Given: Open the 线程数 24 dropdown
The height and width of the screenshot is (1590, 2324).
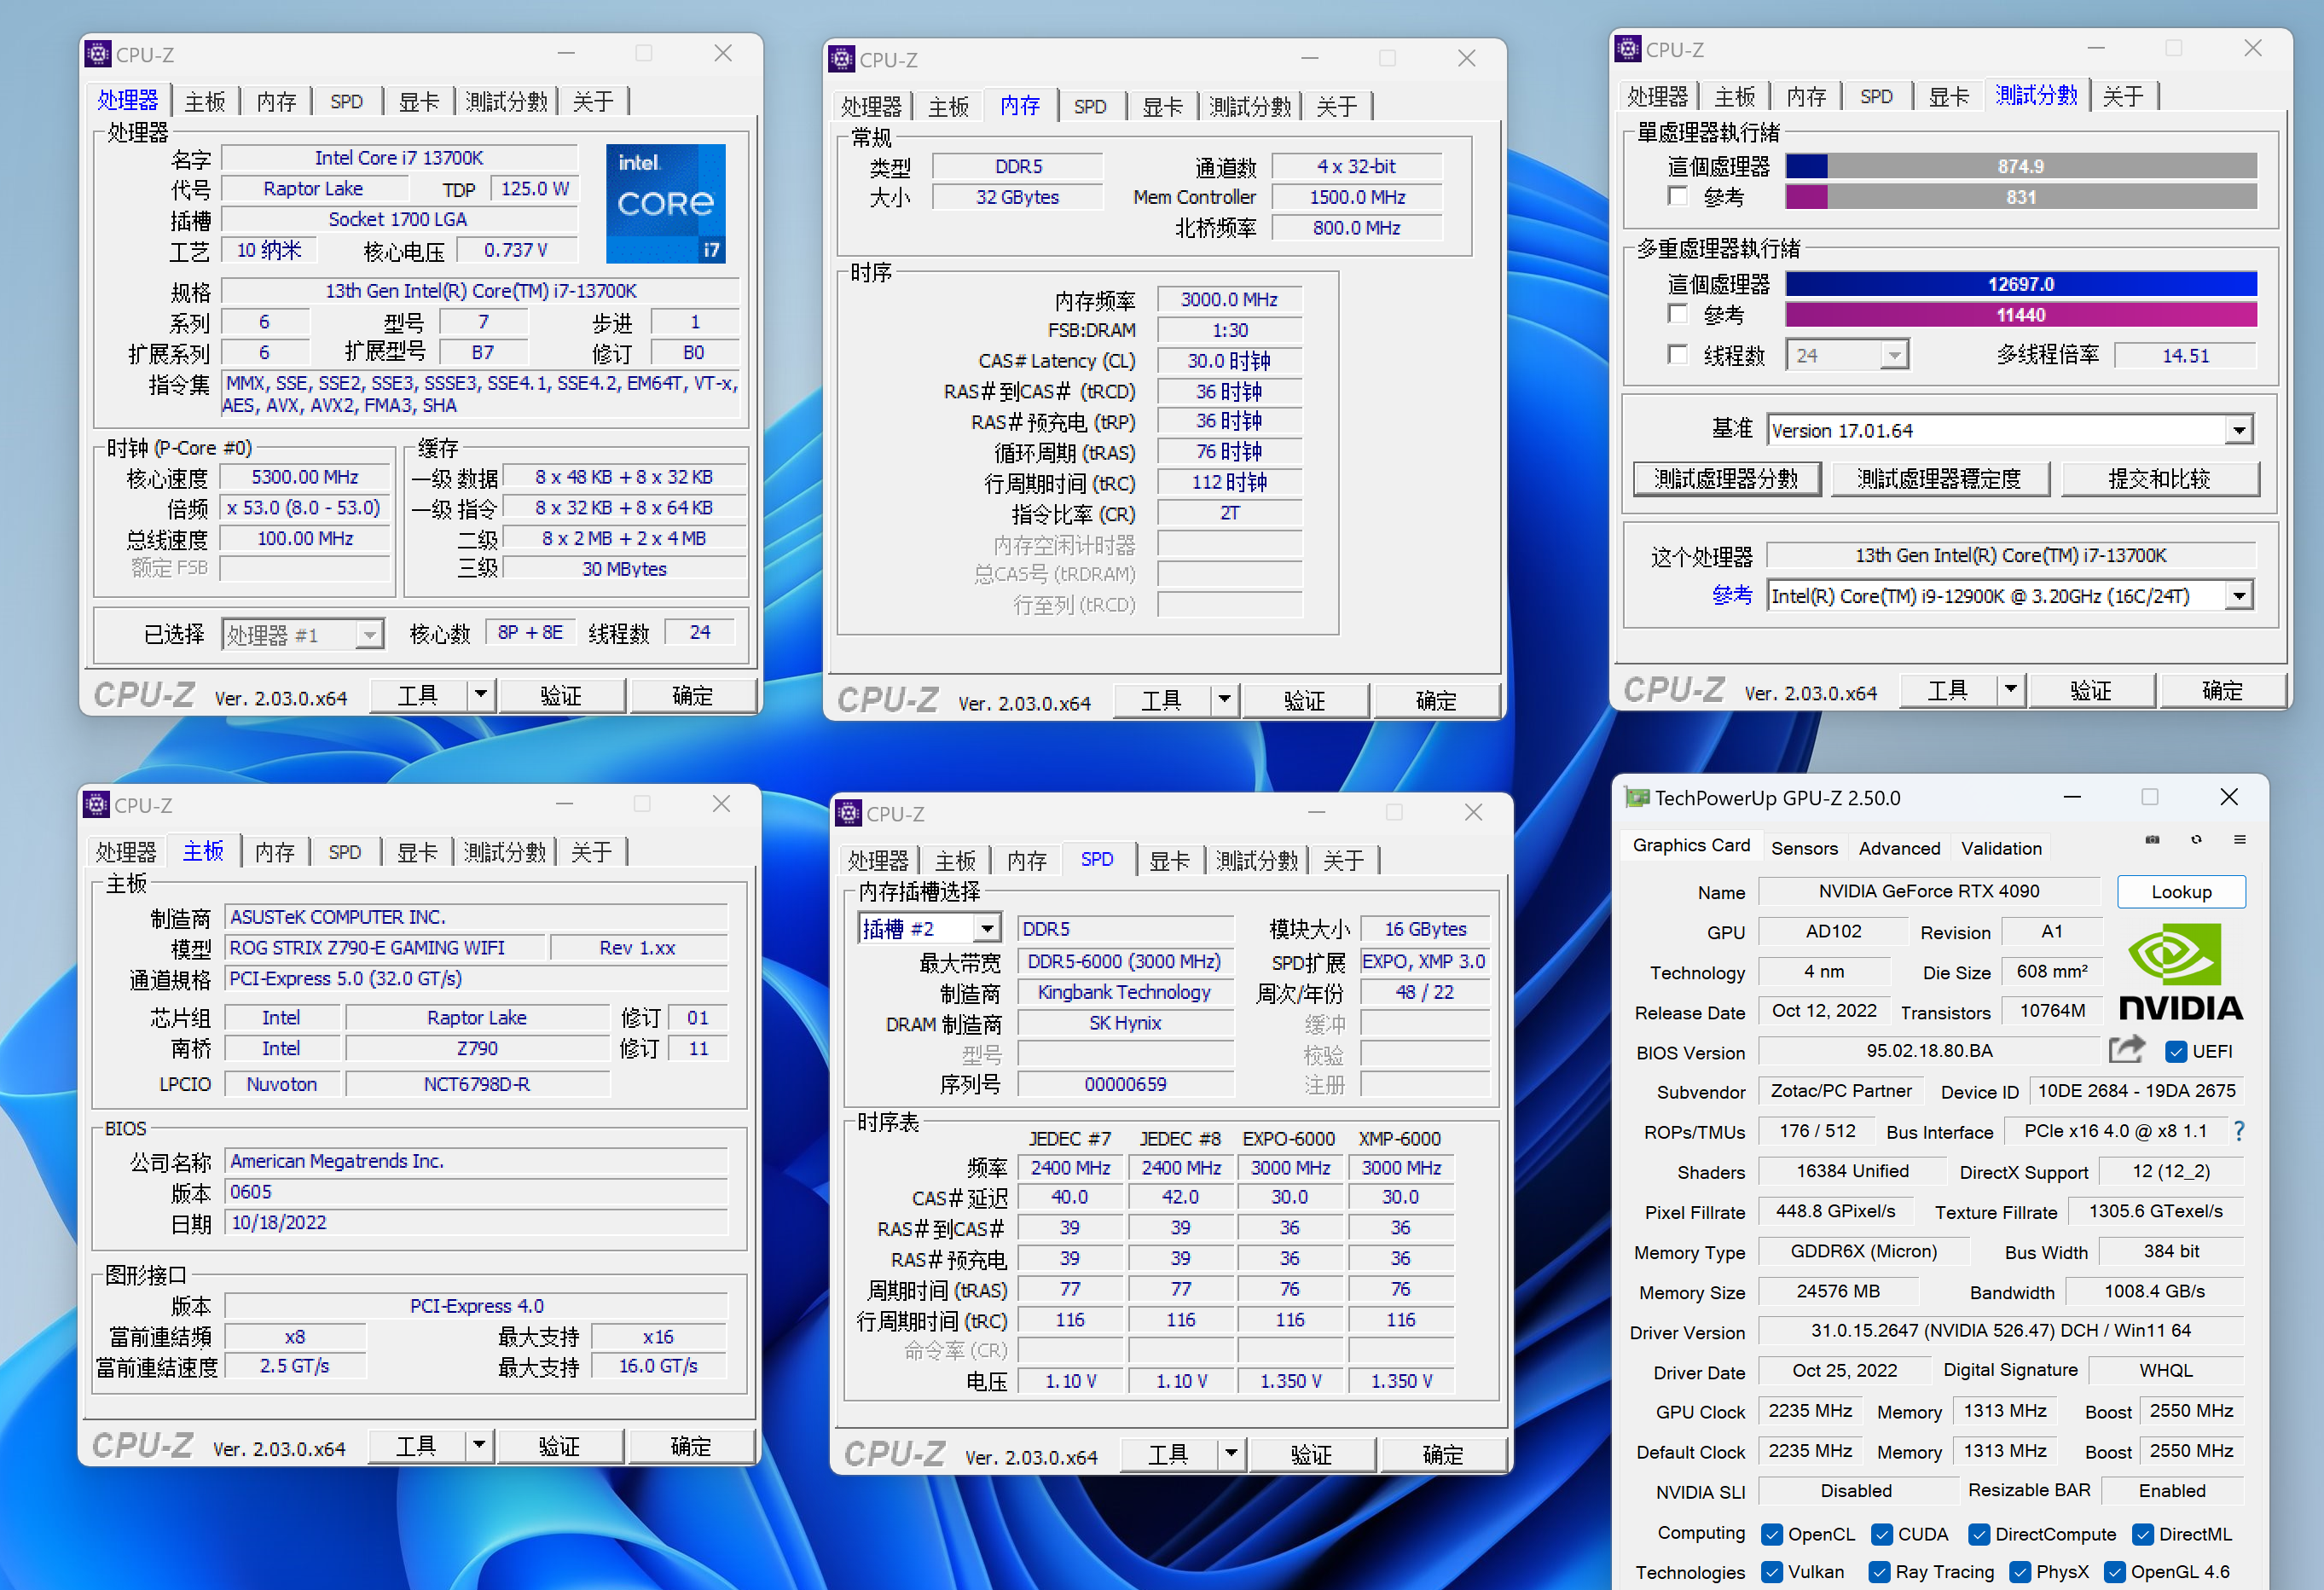Looking at the screenshot, I should pyautogui.click(x=1894, y=355).
